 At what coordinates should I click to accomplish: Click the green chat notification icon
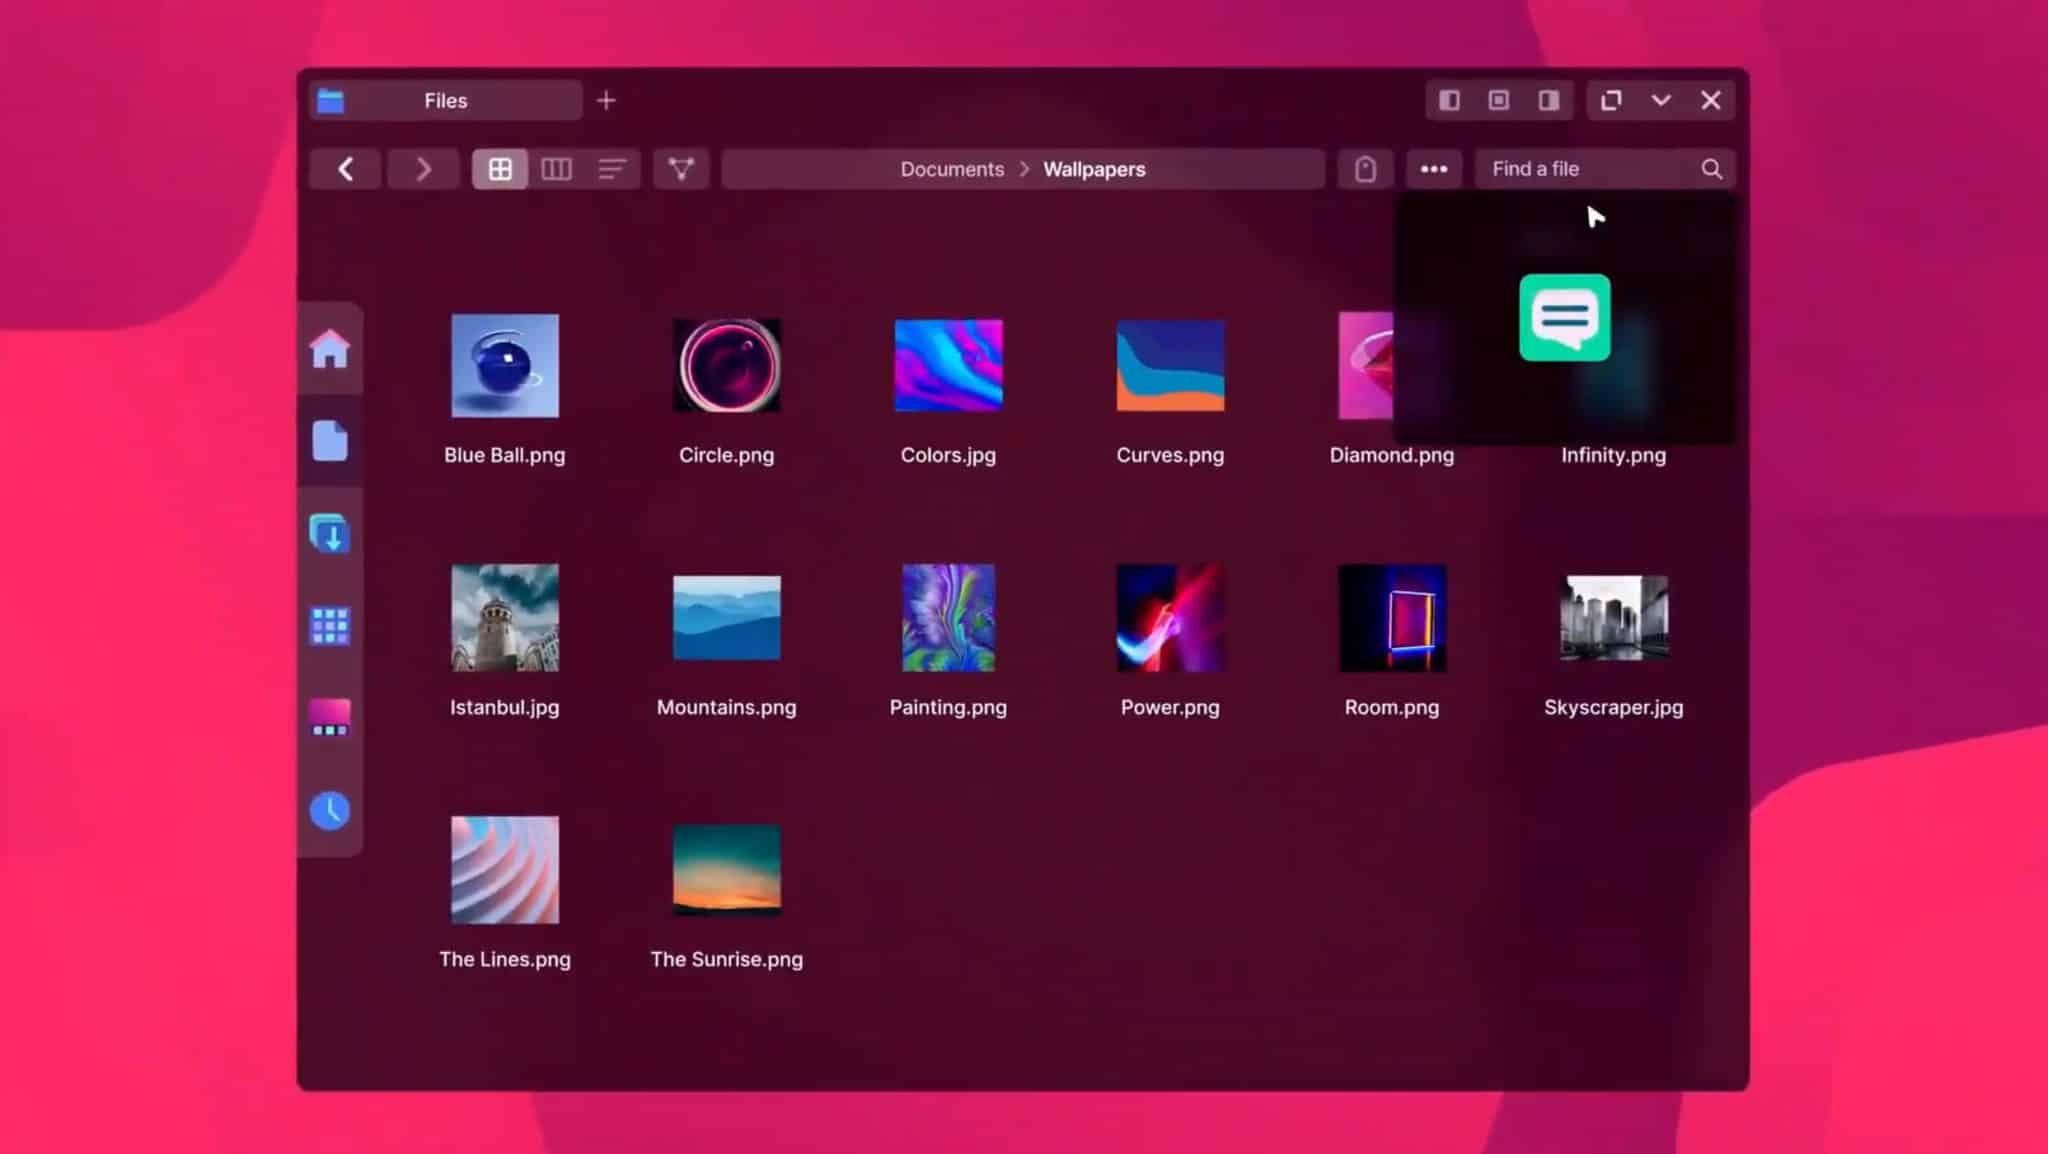pyautogui.click(x=1564, y=318)
